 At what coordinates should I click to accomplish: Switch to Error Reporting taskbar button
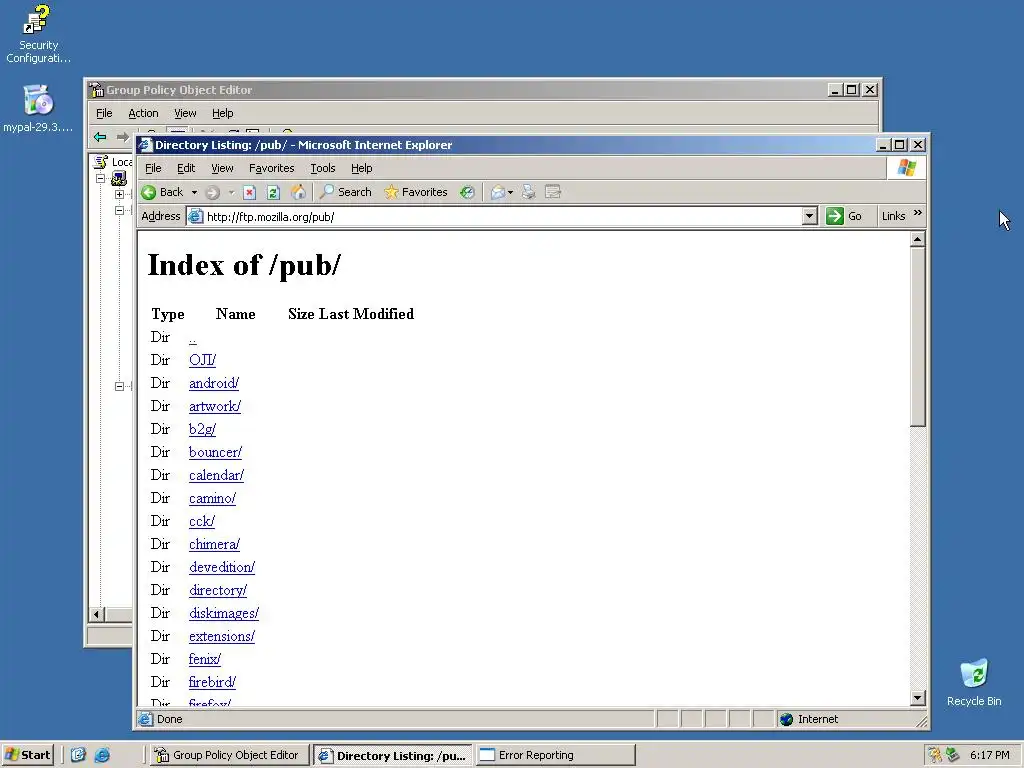click(555, 755)
